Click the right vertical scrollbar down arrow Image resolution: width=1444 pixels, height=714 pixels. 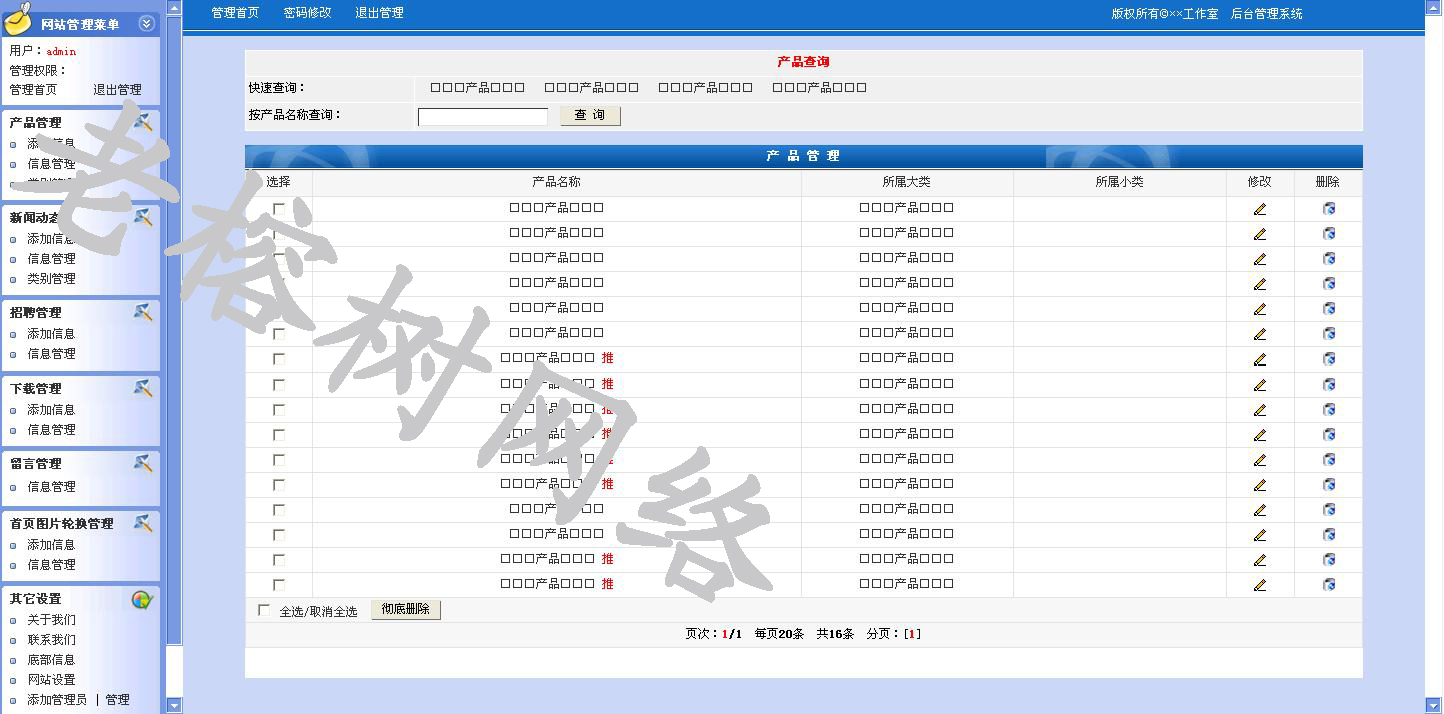(1434, 705)
